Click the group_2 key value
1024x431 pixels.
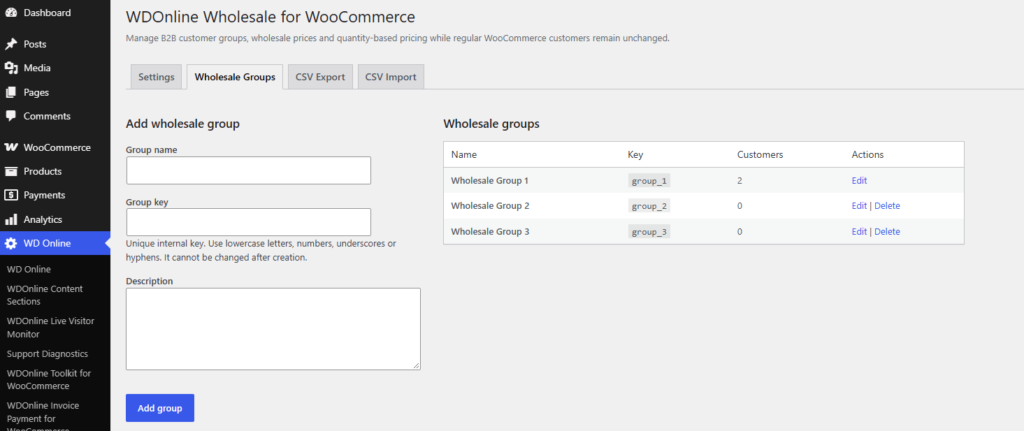(x=649, y=206)
